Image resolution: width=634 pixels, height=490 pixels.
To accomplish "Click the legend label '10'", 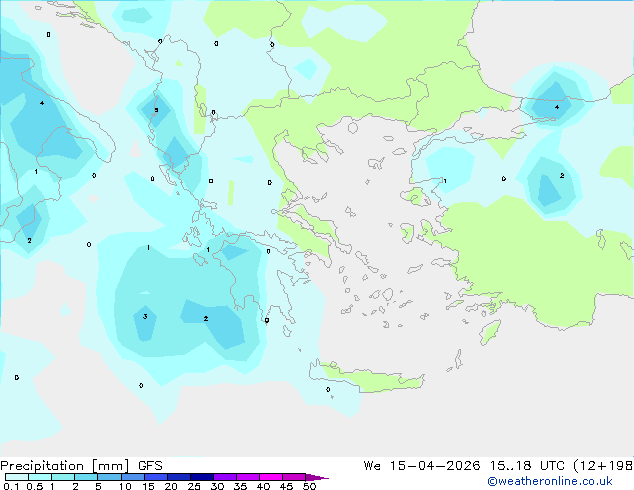I will pos(125,486).
